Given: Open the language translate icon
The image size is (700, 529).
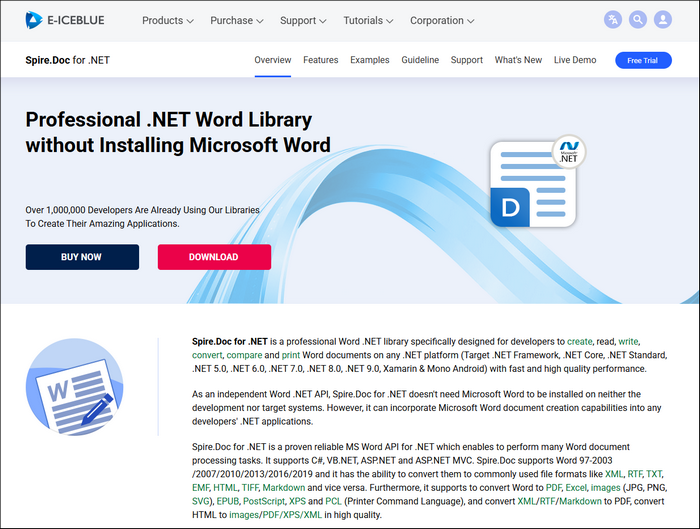Looking at the screenshot, I should click(613, 20).
